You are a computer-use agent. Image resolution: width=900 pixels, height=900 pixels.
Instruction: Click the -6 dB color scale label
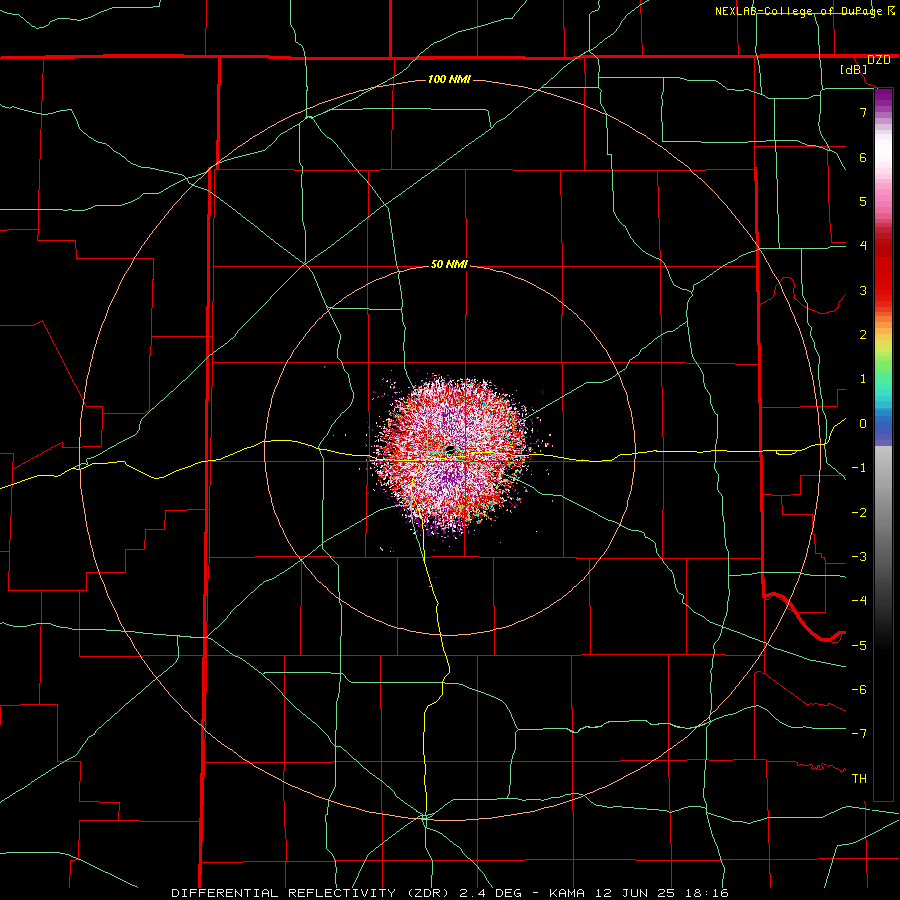(859, 690)
